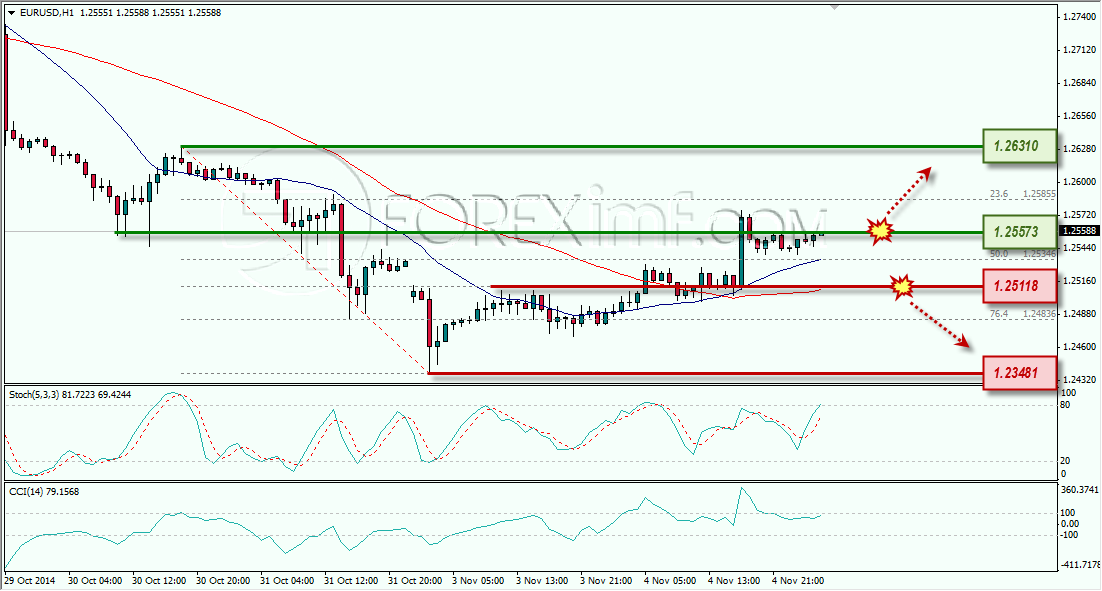Click price axis value 1.27120
This screenshot has height=591, width=1102.
pos(1080,49)
